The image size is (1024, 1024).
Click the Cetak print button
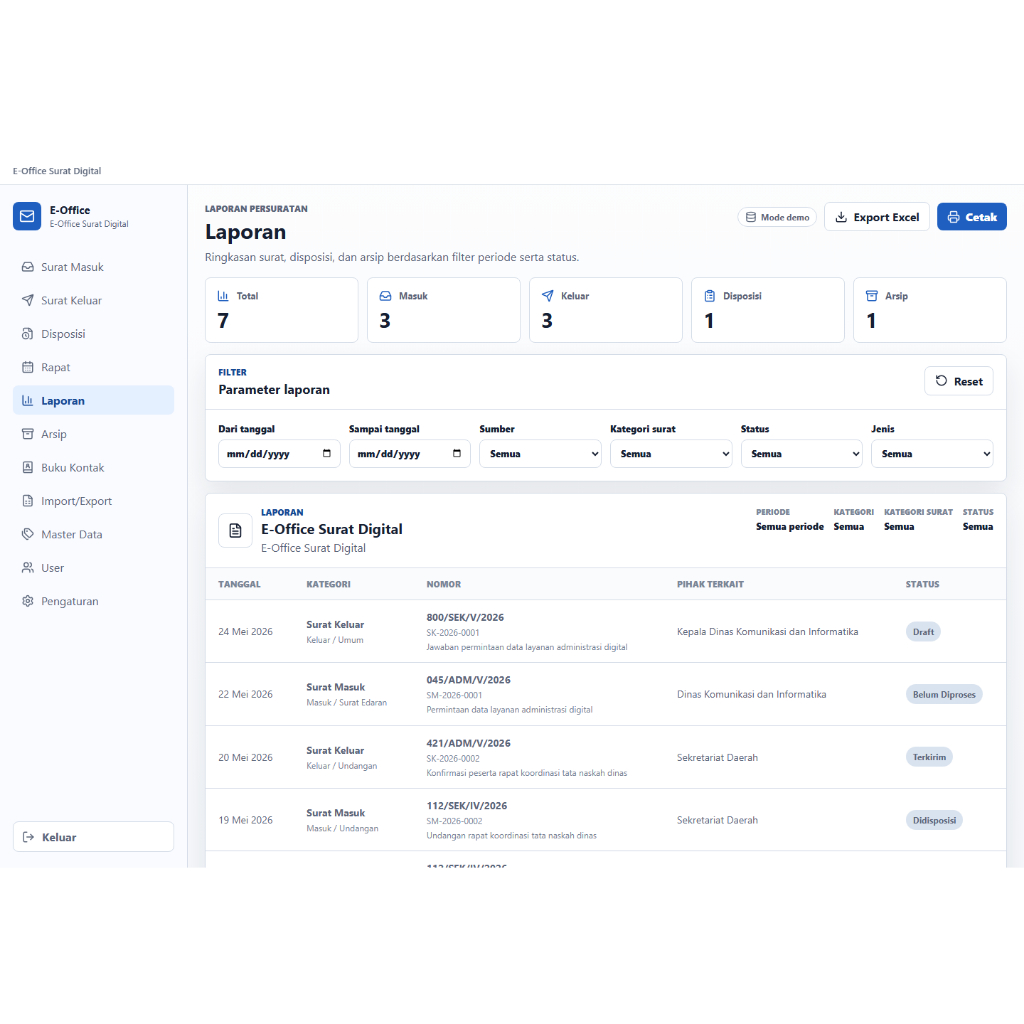(972, 217)
